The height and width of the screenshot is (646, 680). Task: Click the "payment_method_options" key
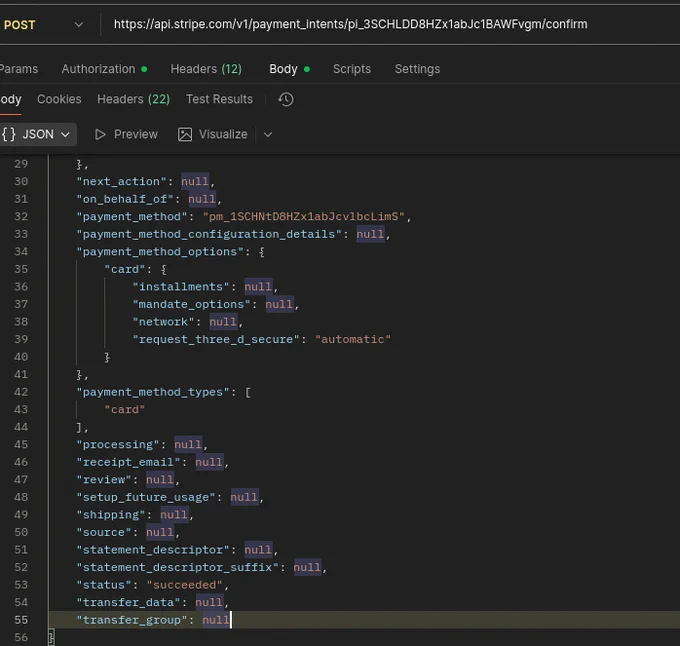coord(160,251)
